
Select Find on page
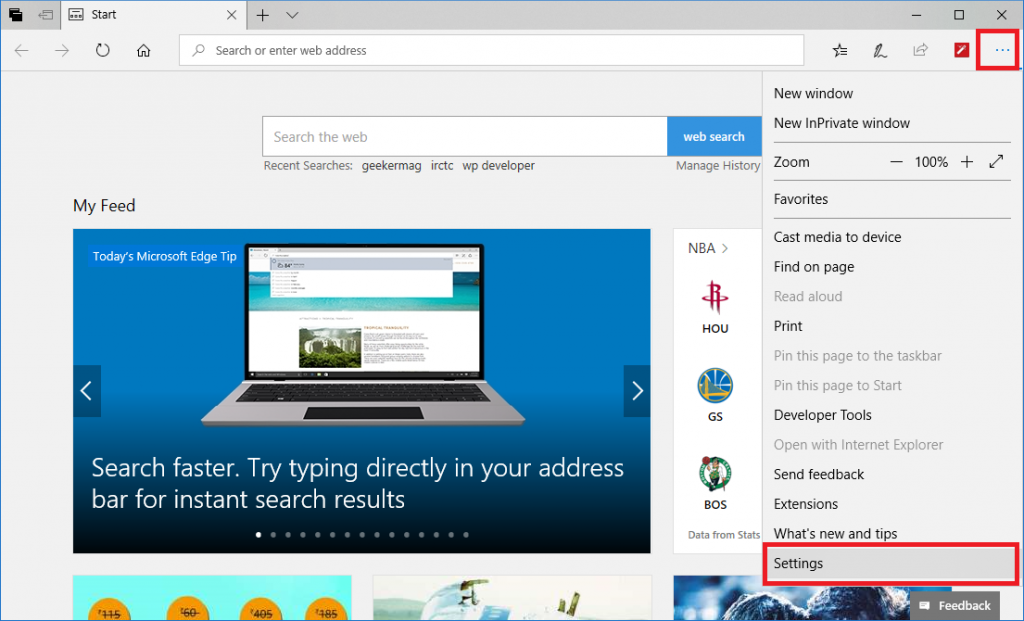[x=814, y=266]
